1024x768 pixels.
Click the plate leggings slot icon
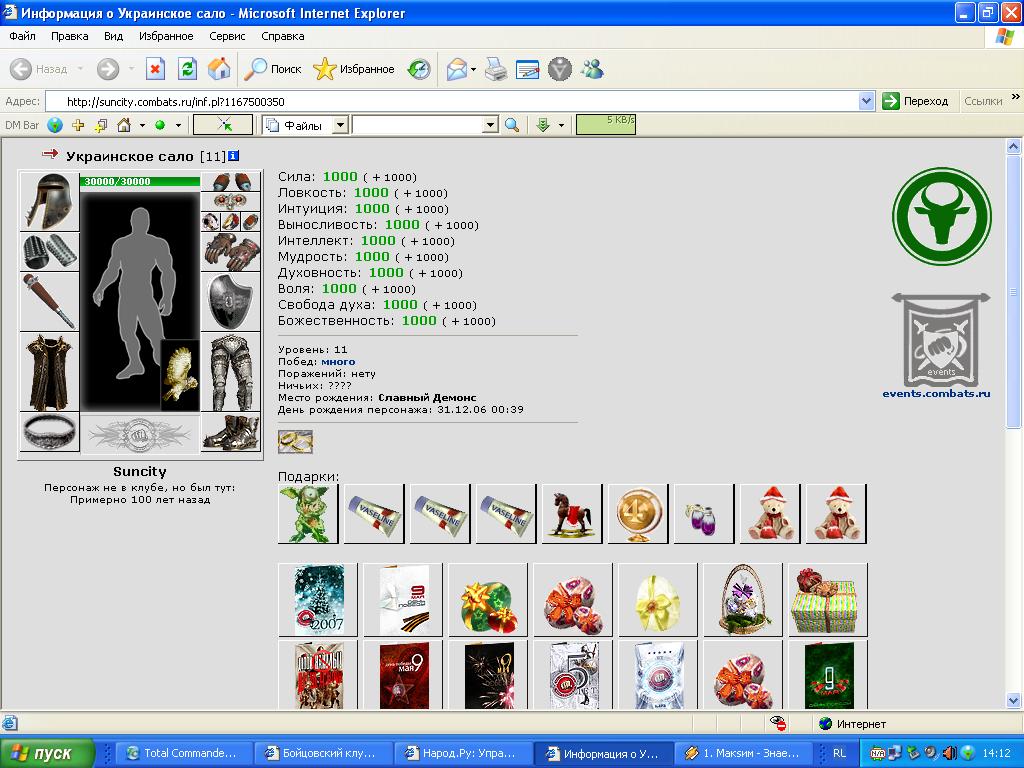[231, 372]
